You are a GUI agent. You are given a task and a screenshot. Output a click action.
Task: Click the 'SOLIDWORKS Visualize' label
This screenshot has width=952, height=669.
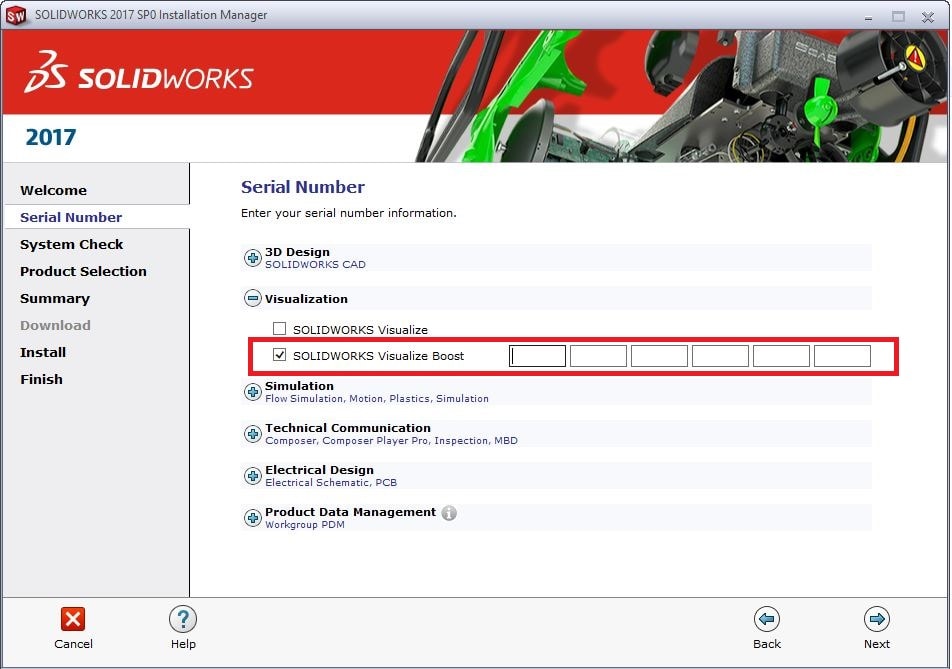tap(360, 330)
